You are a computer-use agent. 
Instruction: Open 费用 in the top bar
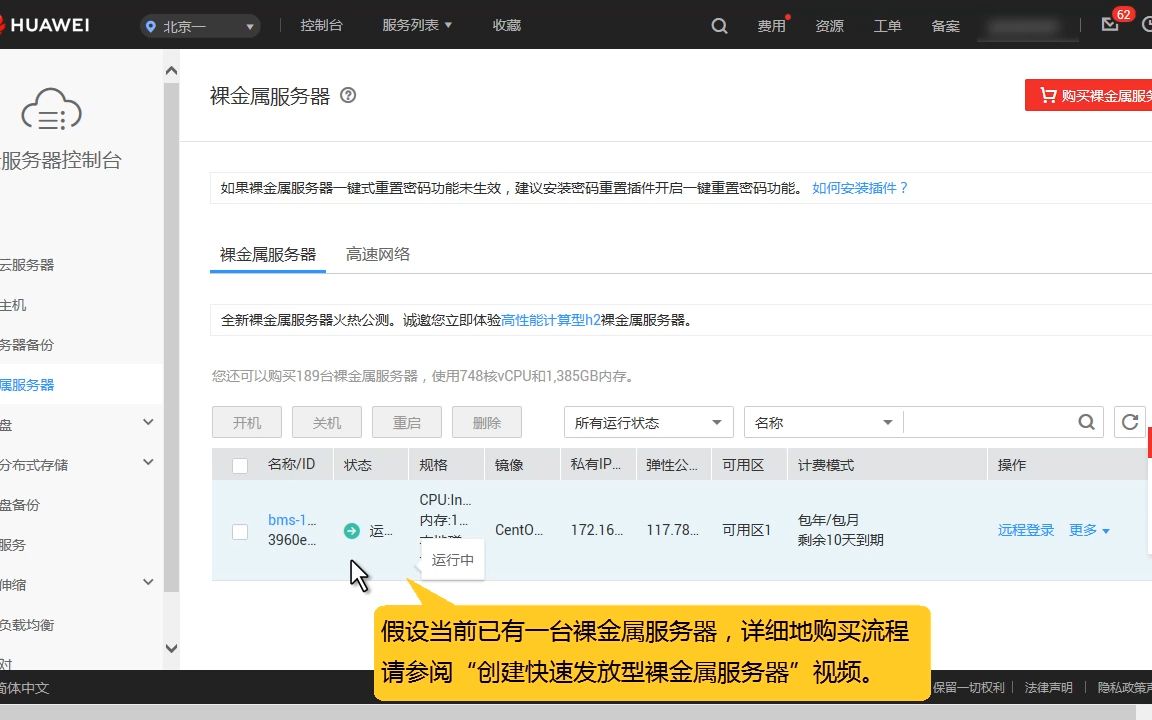coord(771,26)
